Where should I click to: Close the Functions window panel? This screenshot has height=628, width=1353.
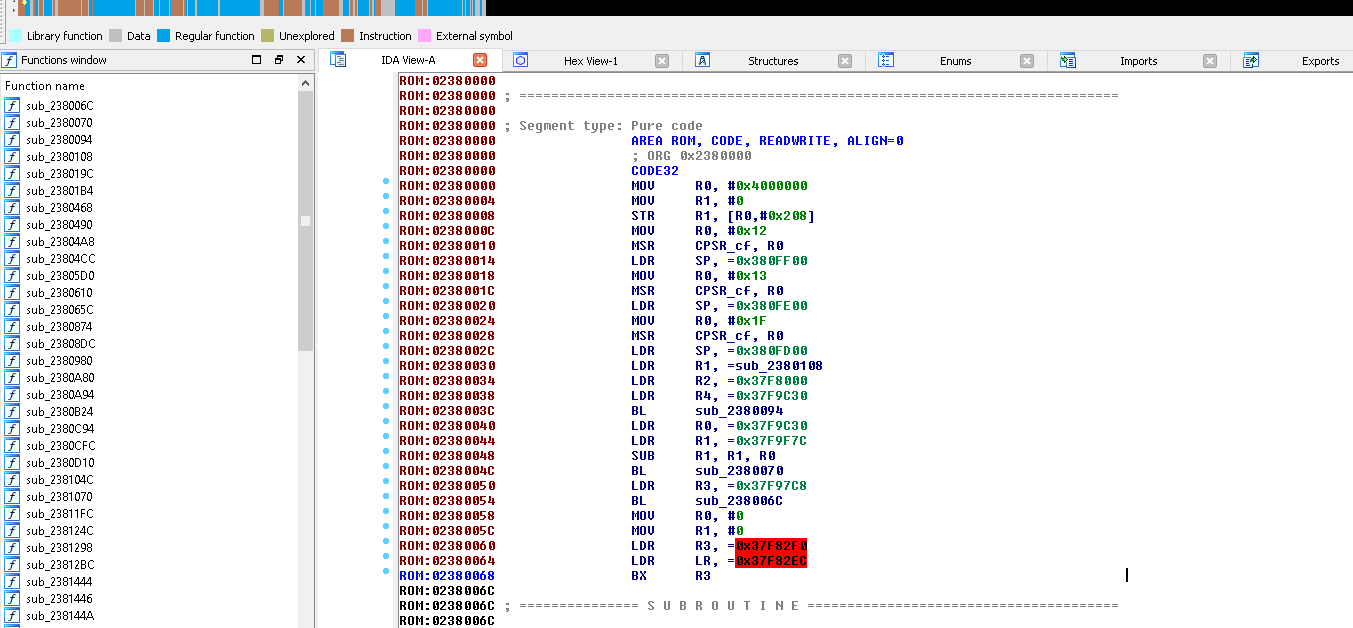(x=301, y=60)
